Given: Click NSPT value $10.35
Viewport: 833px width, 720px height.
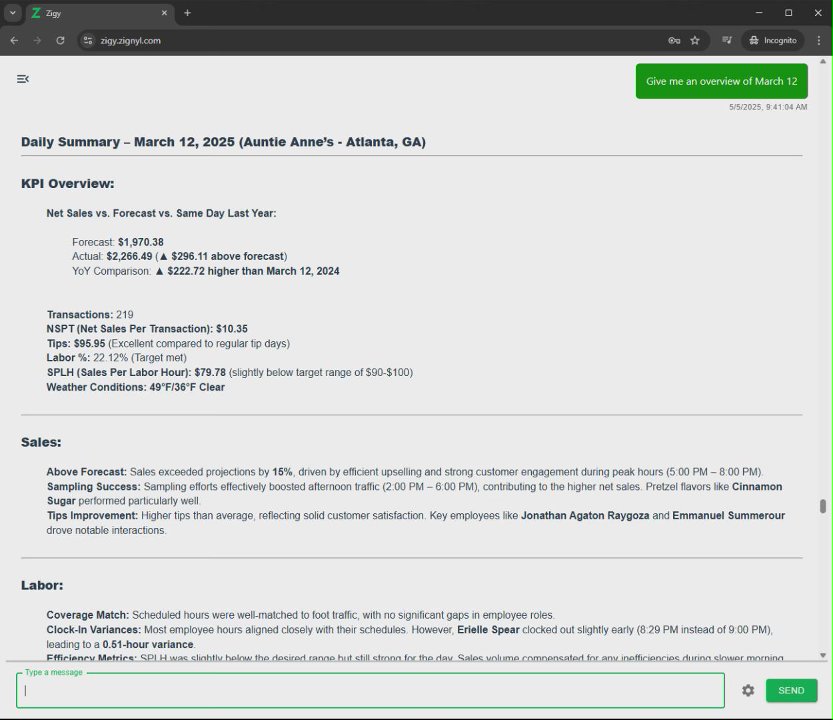Looking at the screenshot, I should coord(232,329).
